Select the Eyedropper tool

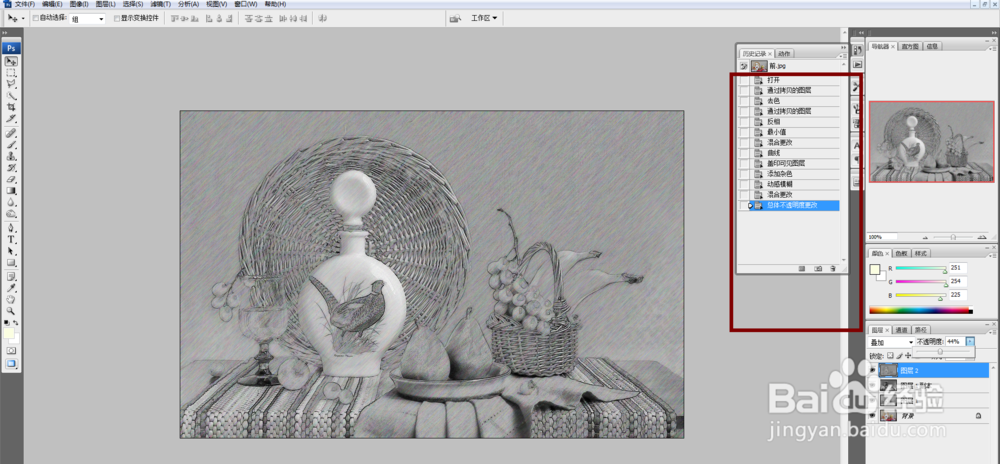11,288
